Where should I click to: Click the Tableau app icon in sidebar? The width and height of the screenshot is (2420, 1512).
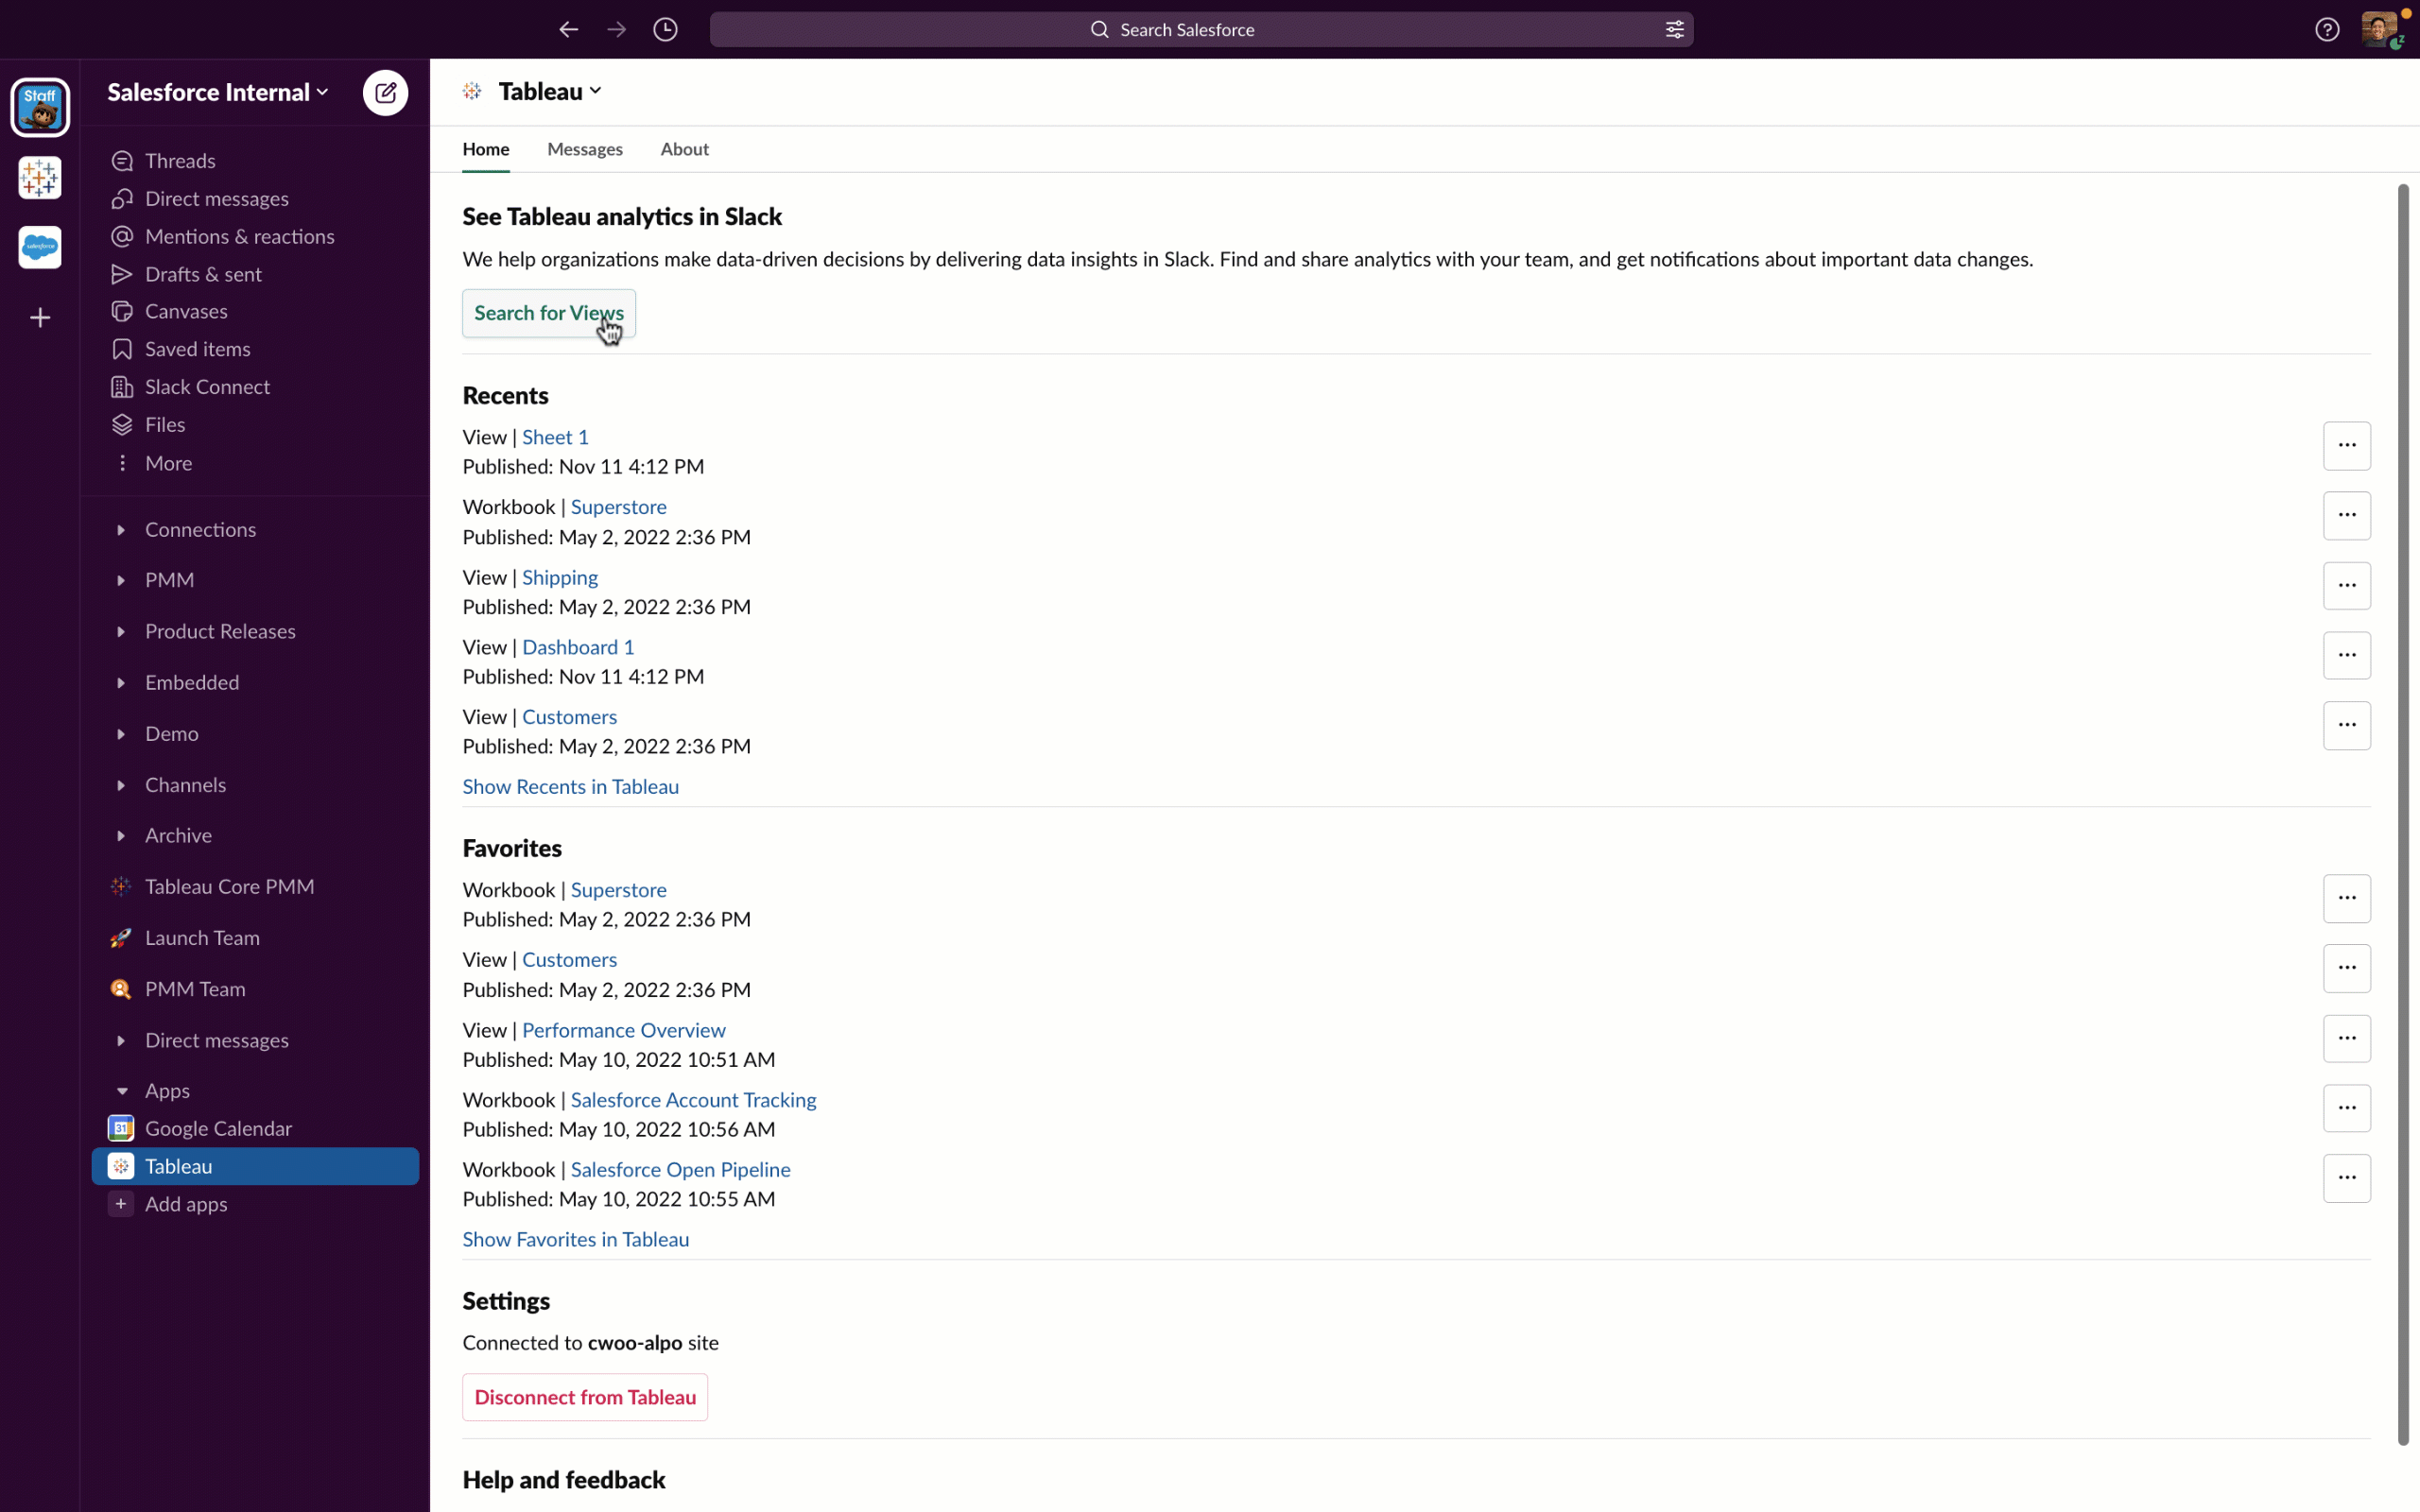point(120,1165)
